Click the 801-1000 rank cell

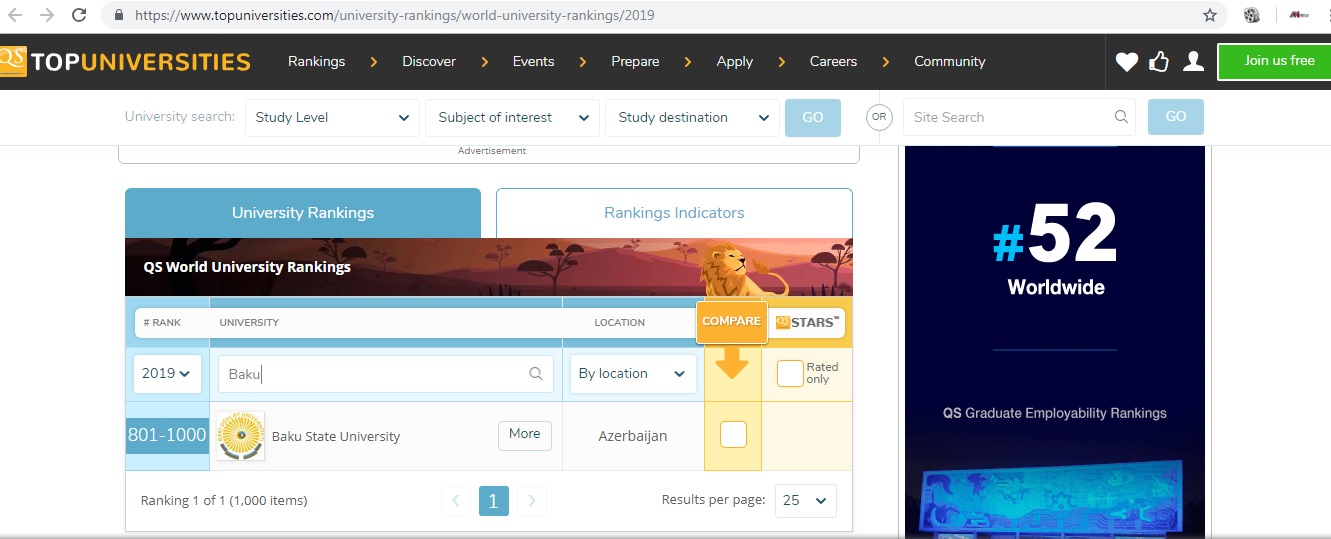click(x=167, y=436)
